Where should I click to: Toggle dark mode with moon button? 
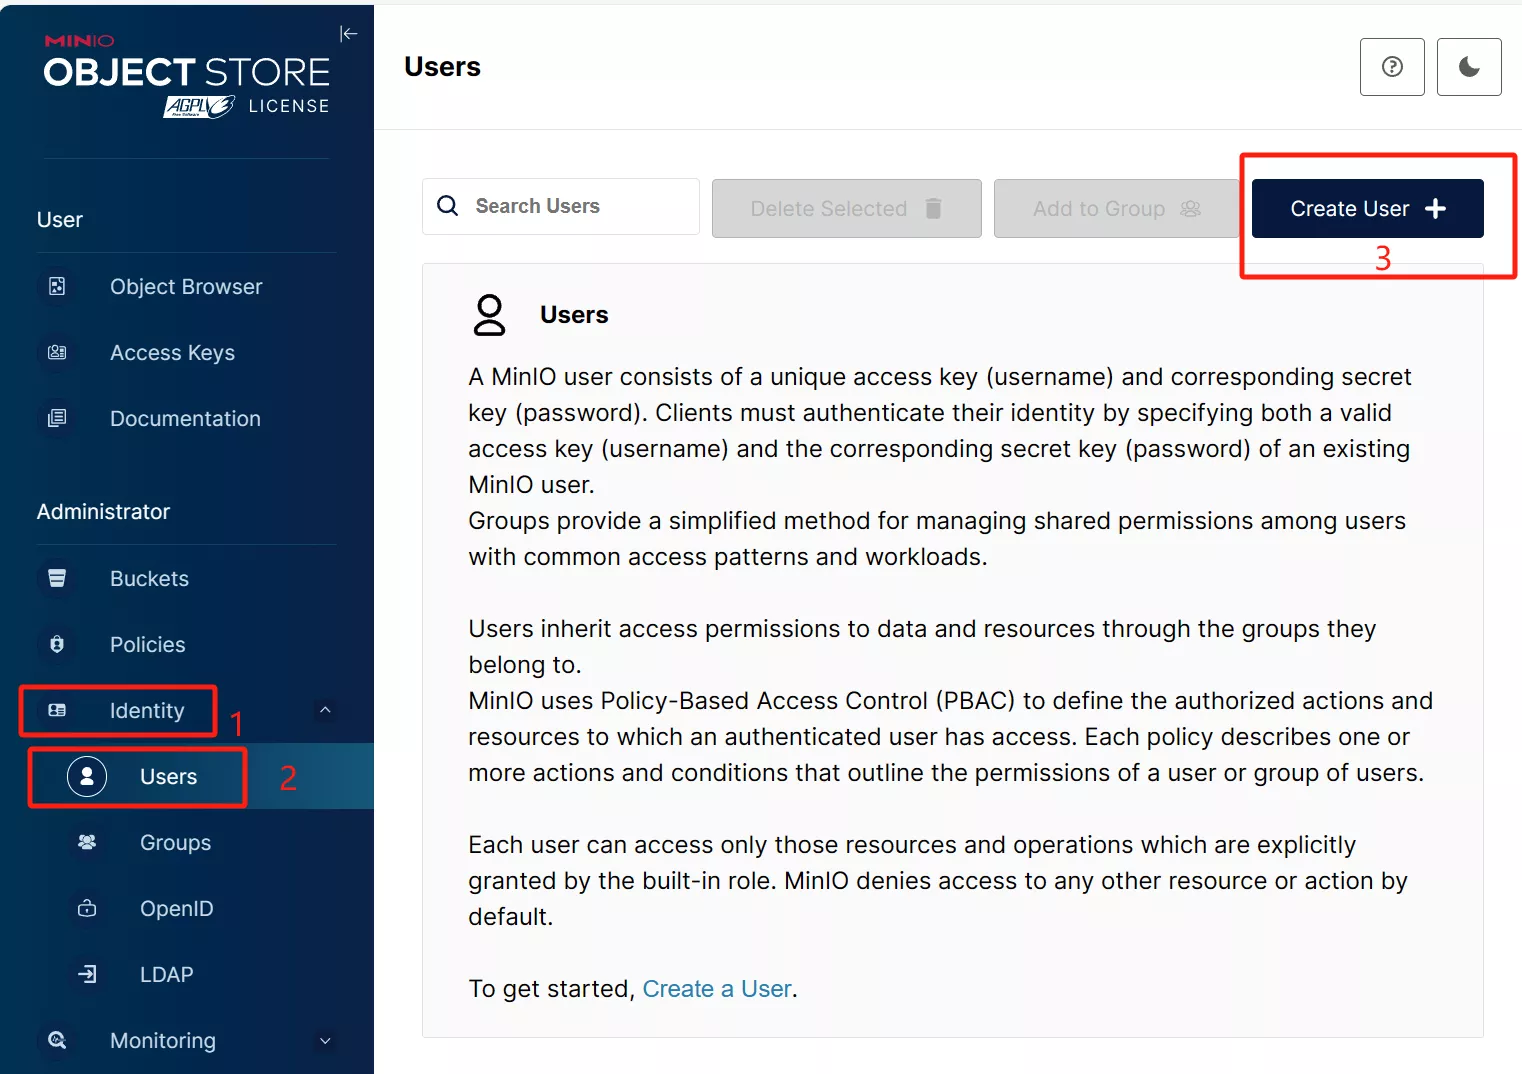(1468, 67)
